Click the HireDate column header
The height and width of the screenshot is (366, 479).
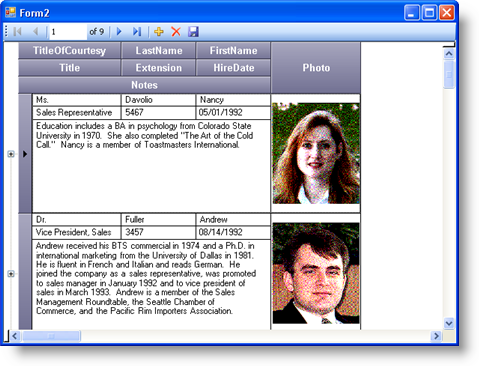tap(233, 68)
